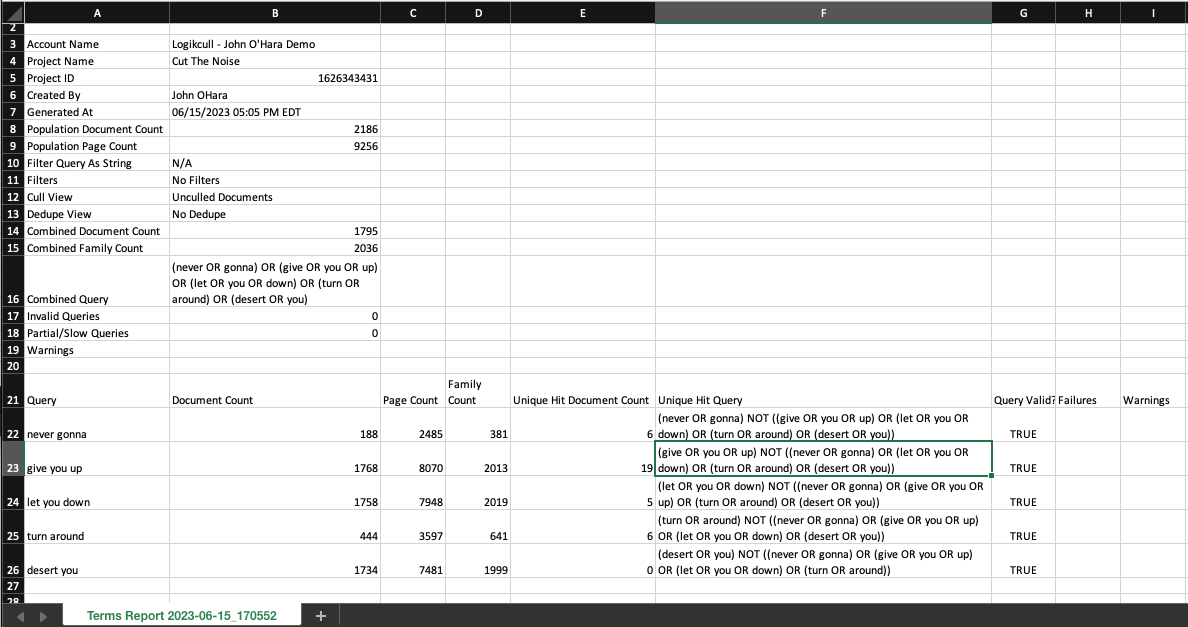Select the N/A filter query cell
The height and width of the screenshot is (627, 1188).
tap(275, 164)
